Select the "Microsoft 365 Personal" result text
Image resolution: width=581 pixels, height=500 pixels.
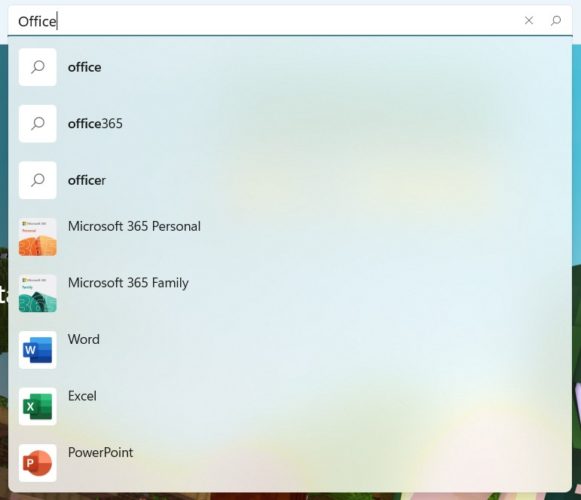135,226
